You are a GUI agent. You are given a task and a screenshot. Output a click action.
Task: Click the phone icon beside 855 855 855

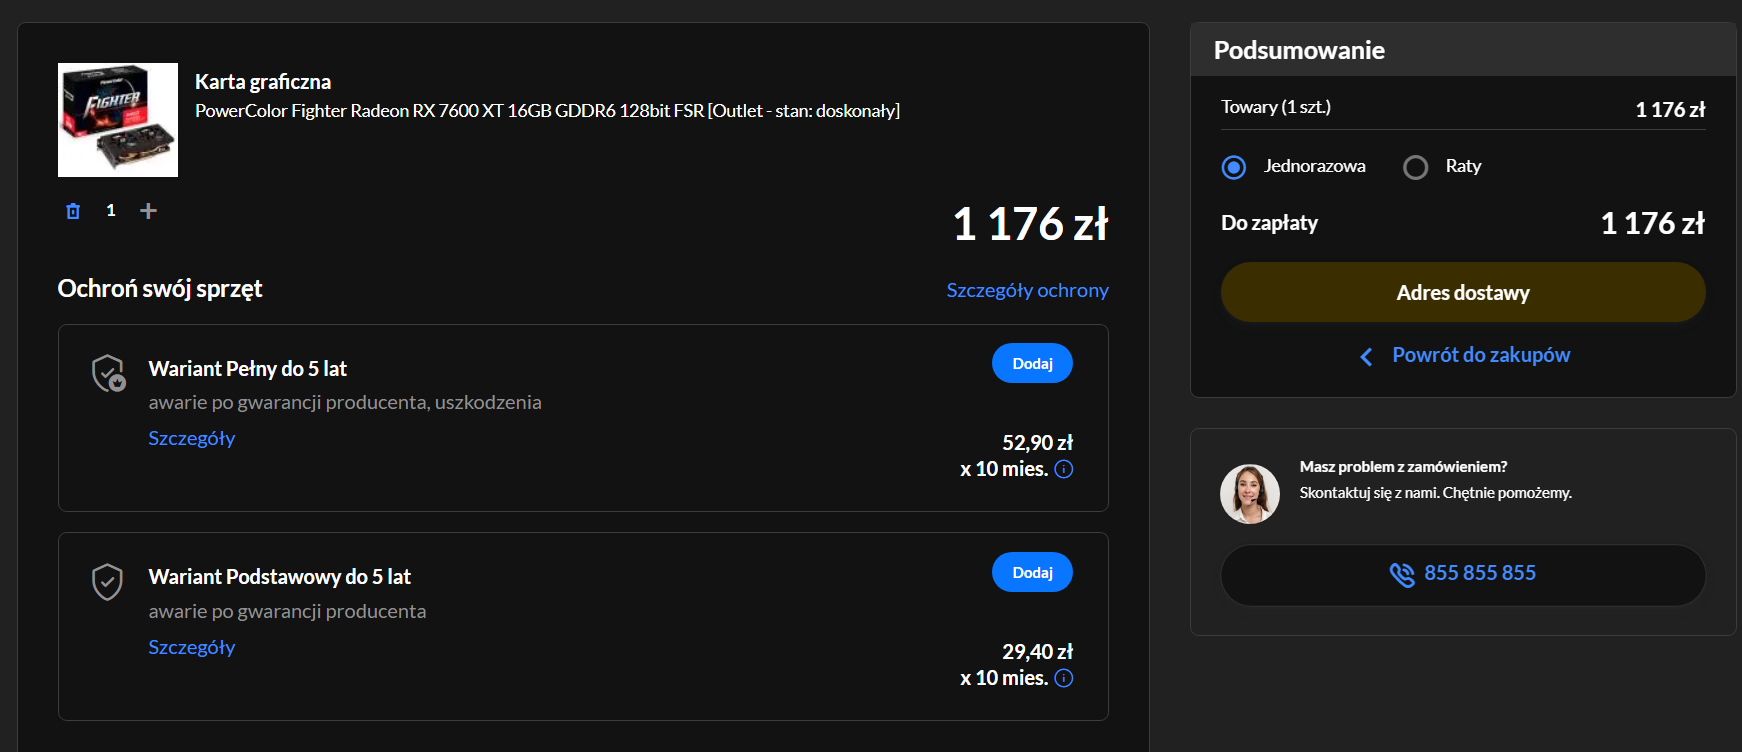1402,574
